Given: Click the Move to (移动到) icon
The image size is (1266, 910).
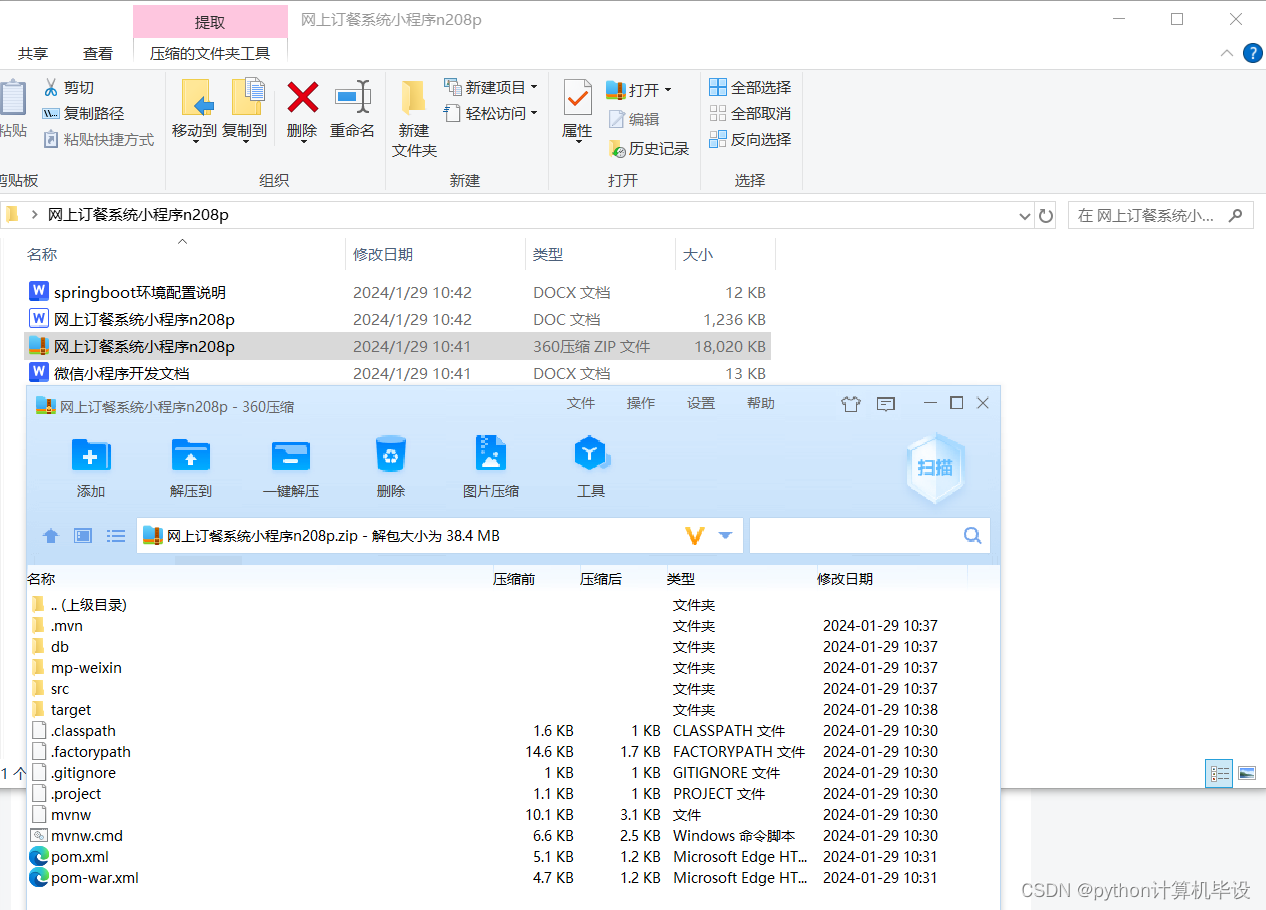Looking at the screenshot, I should [x=196, y=98].
